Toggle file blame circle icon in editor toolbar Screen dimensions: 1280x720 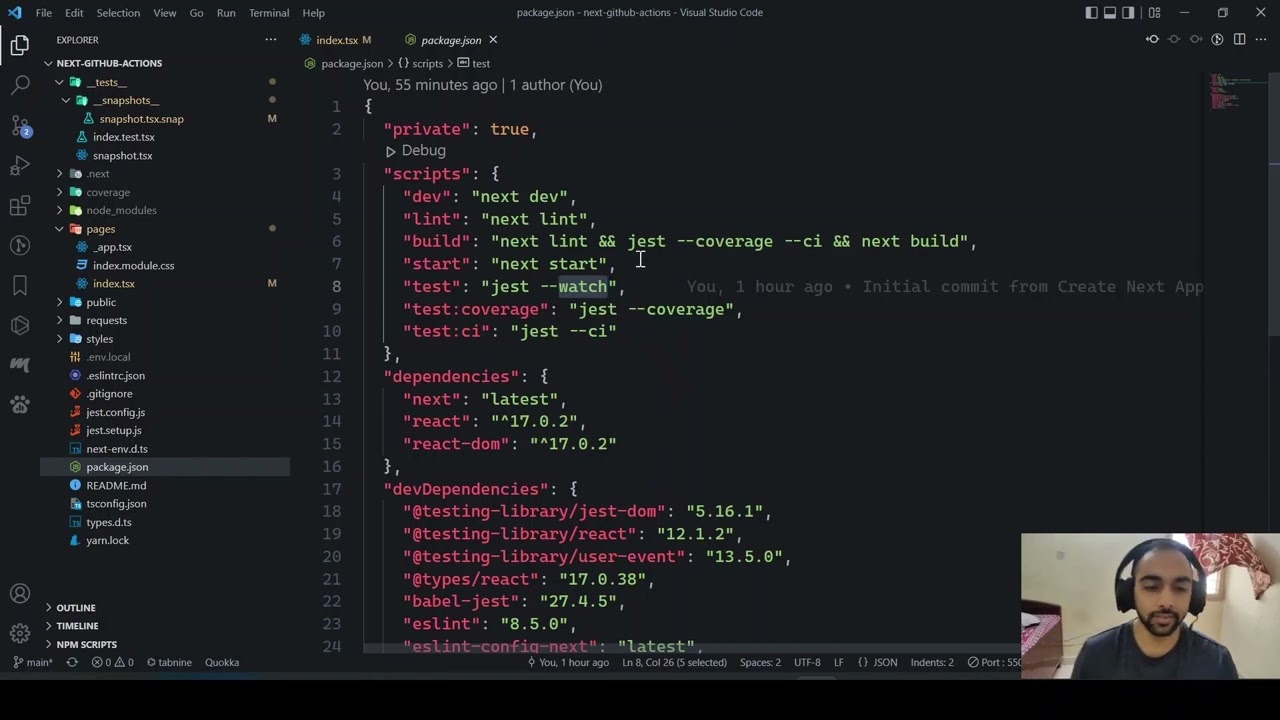point(1174,40)
